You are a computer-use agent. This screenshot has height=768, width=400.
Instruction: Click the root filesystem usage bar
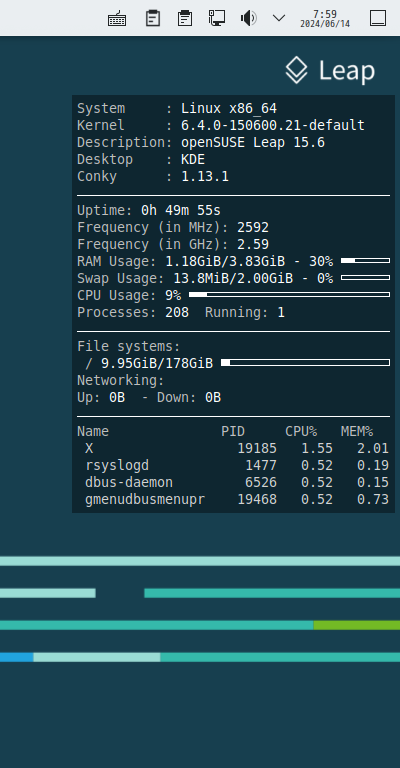[x=306, y=362]
